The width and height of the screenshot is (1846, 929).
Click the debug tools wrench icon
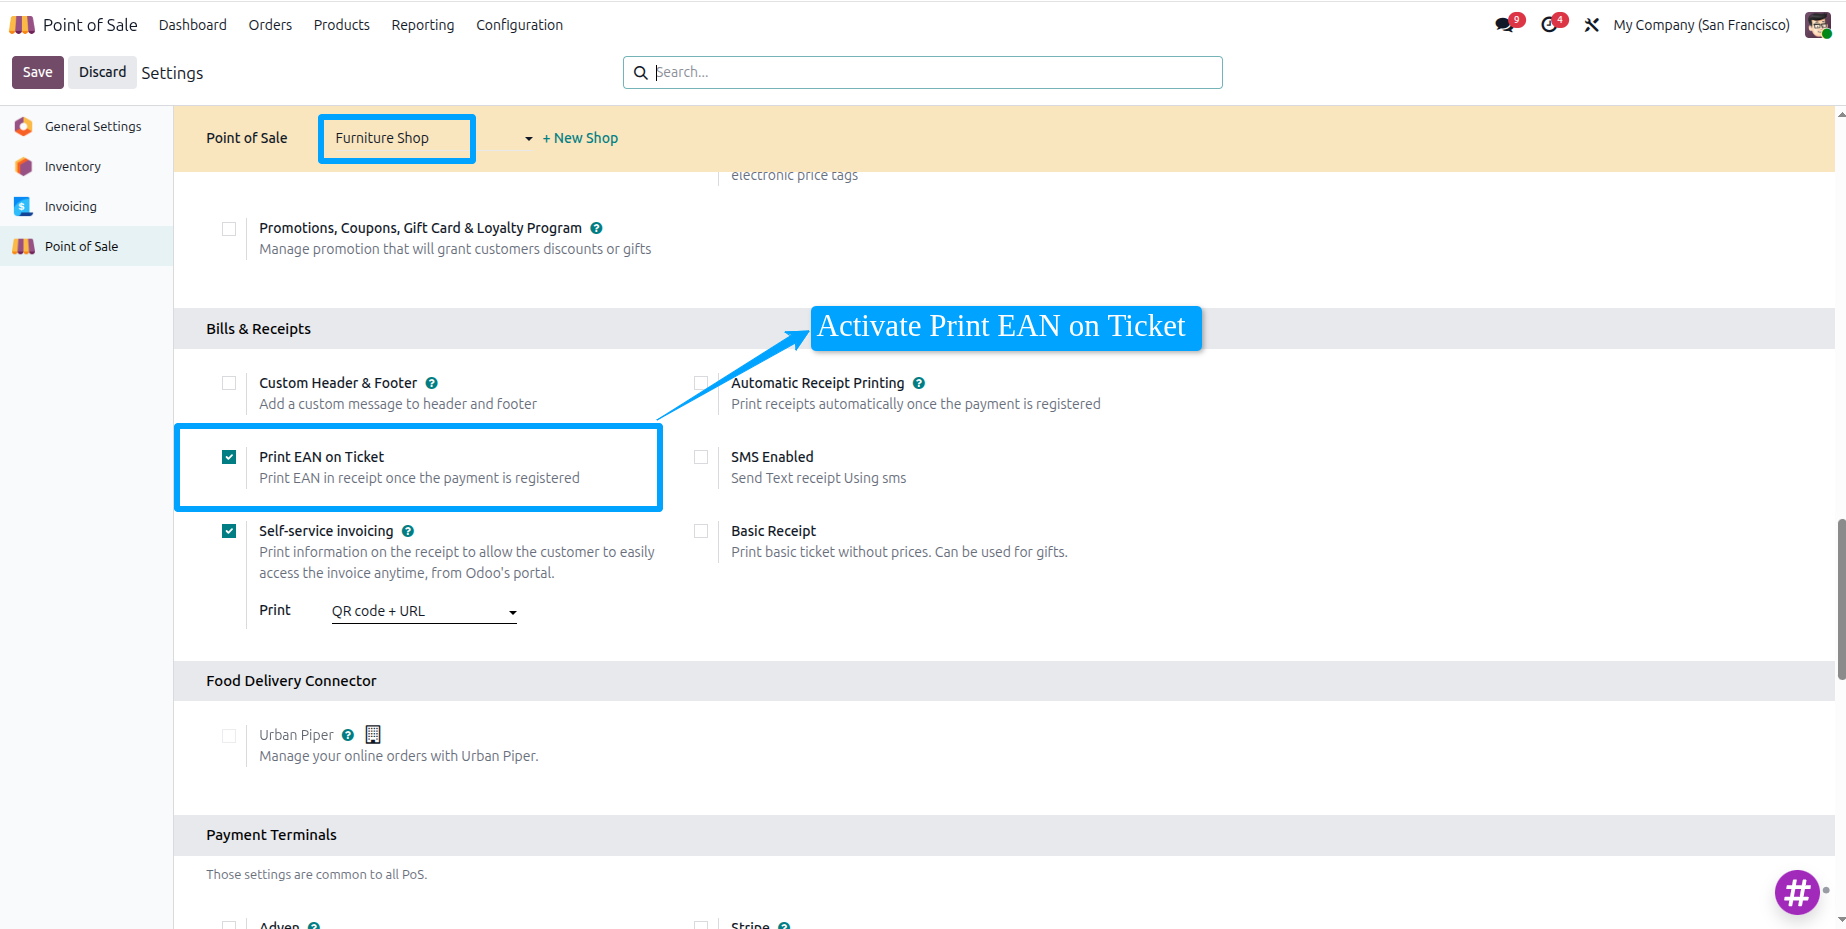[1592, 25]
